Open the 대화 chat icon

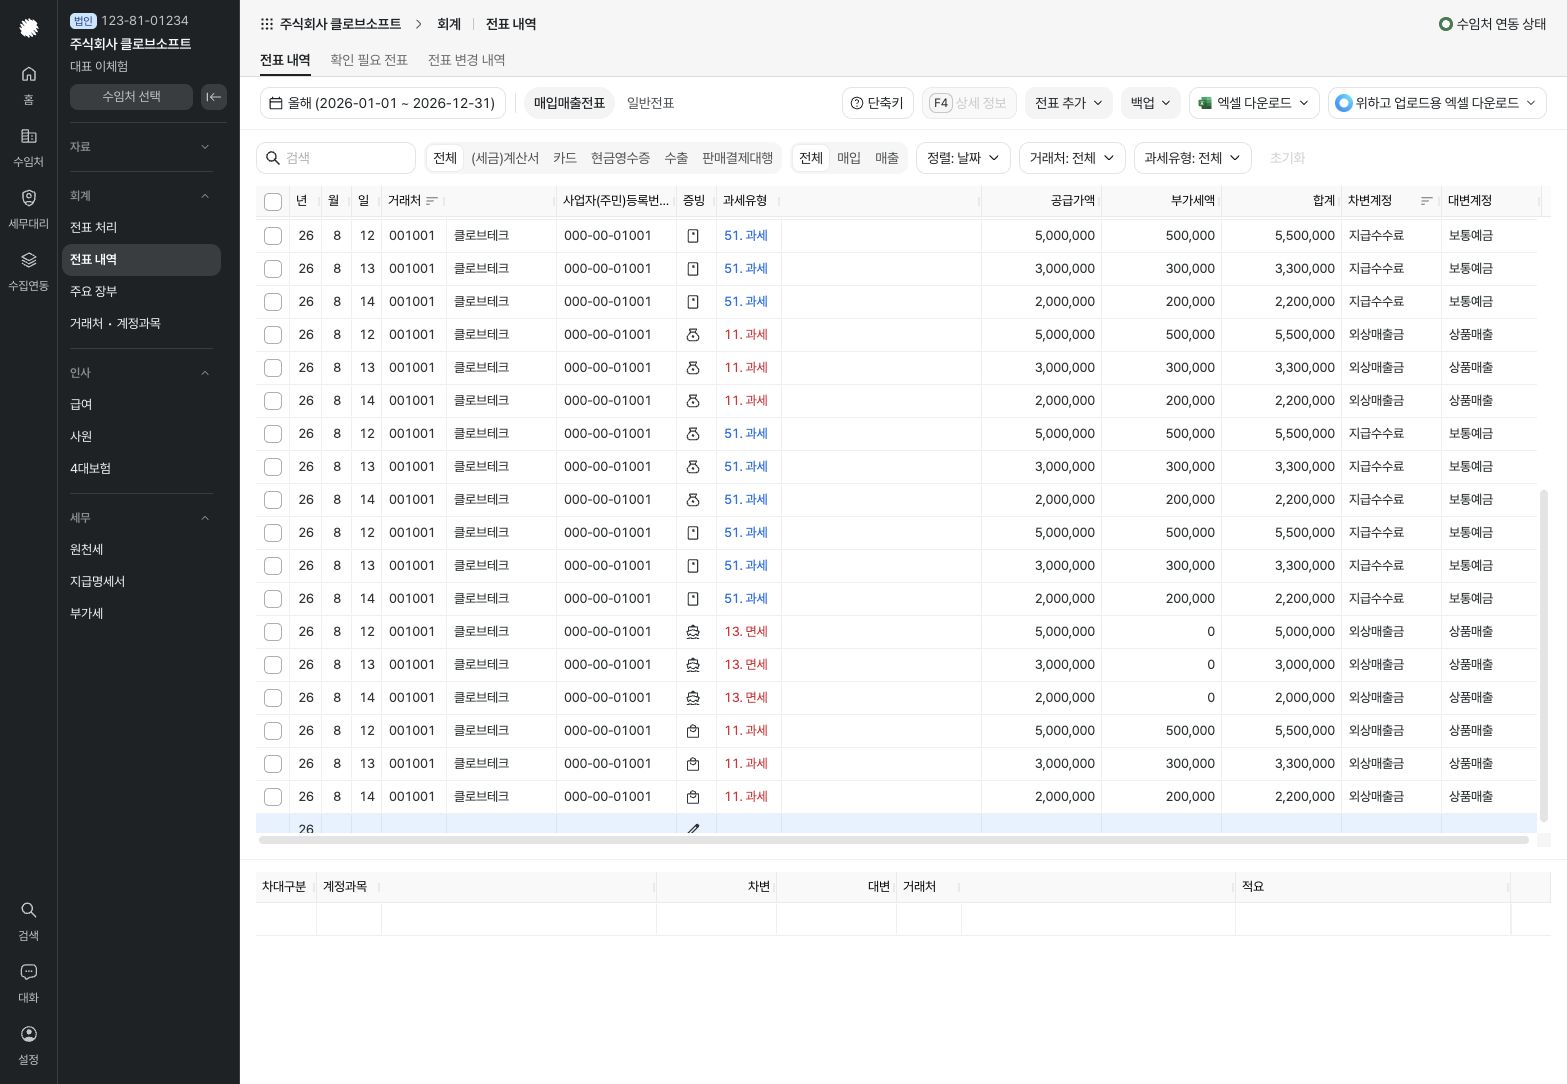(28, 982)
